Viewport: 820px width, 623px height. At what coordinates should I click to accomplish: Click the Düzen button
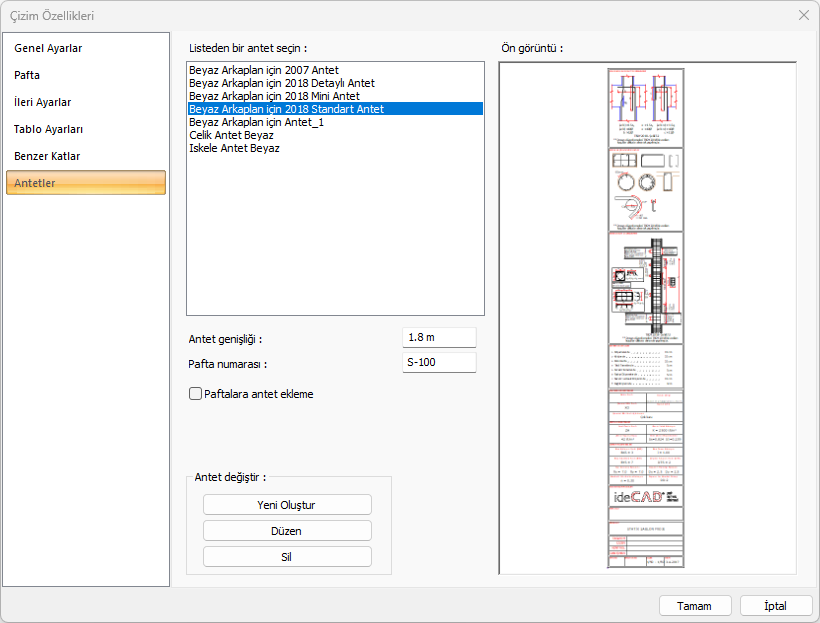(x=287, y=531)
